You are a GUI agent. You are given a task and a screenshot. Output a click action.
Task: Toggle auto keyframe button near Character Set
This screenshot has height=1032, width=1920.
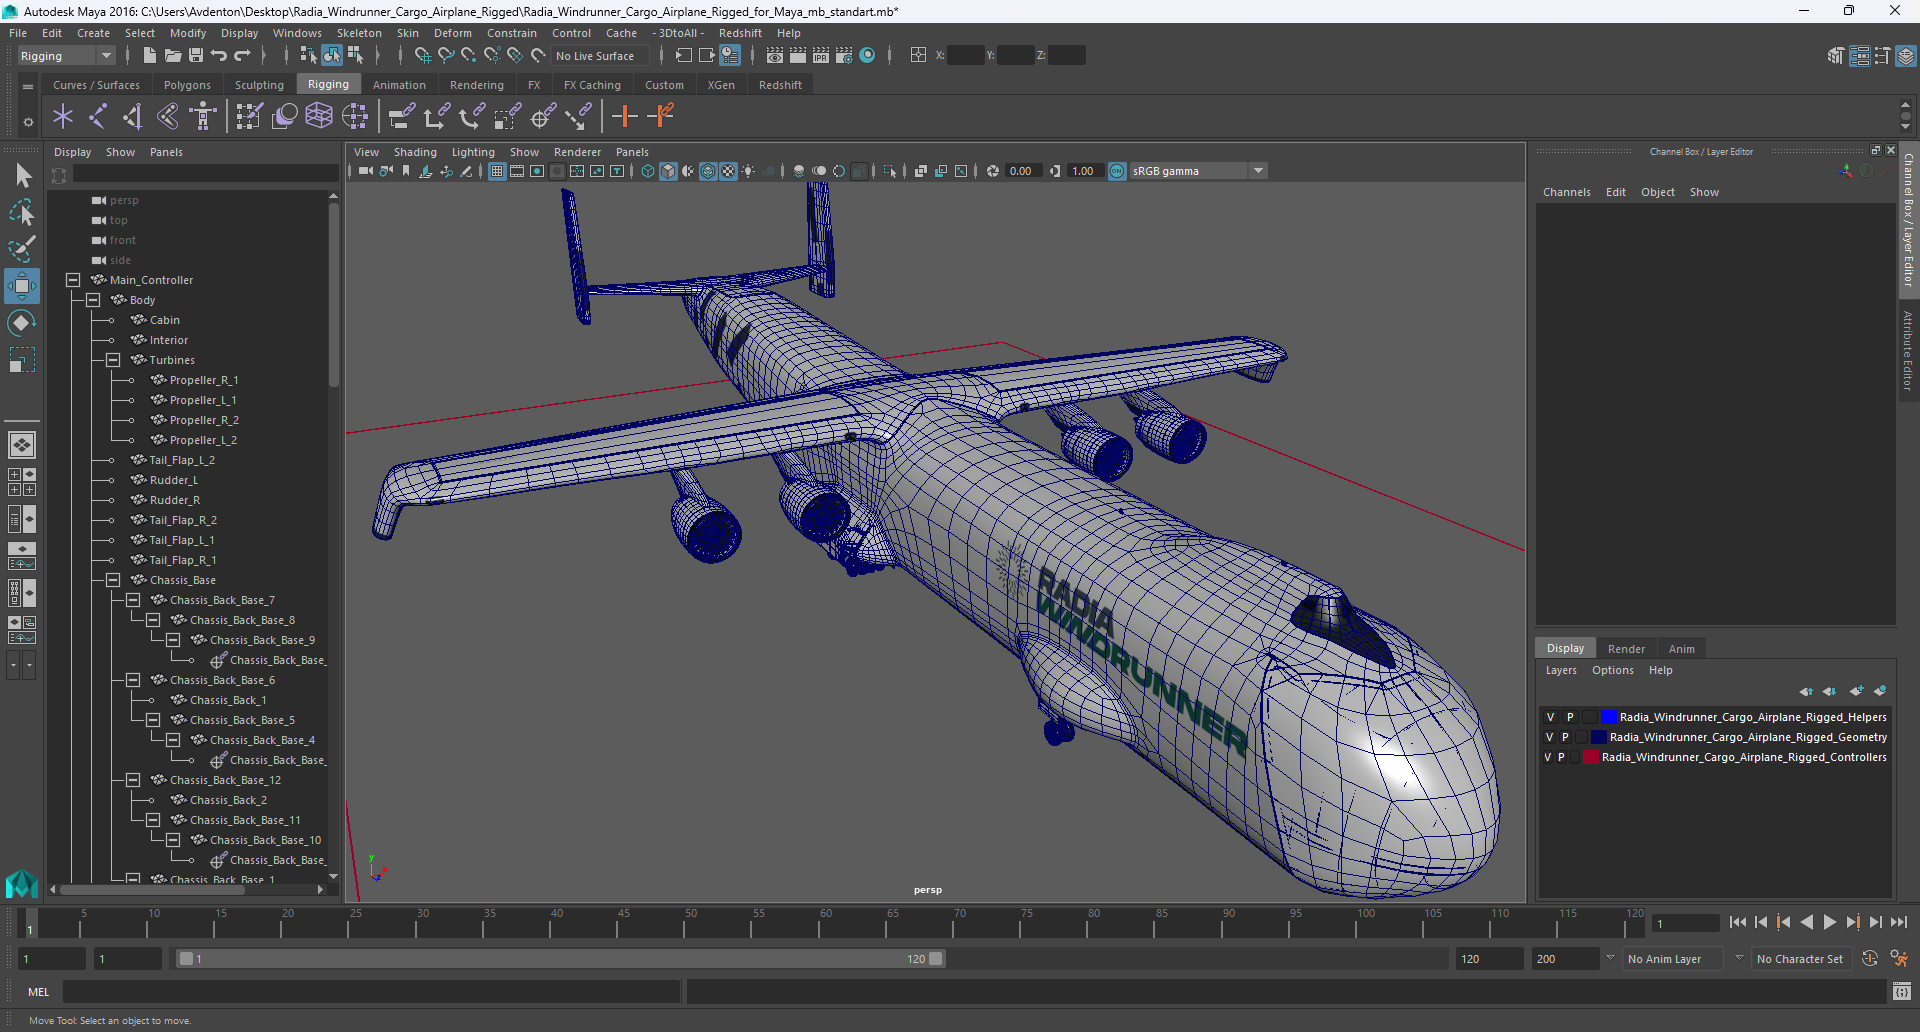pos(1870,958)
